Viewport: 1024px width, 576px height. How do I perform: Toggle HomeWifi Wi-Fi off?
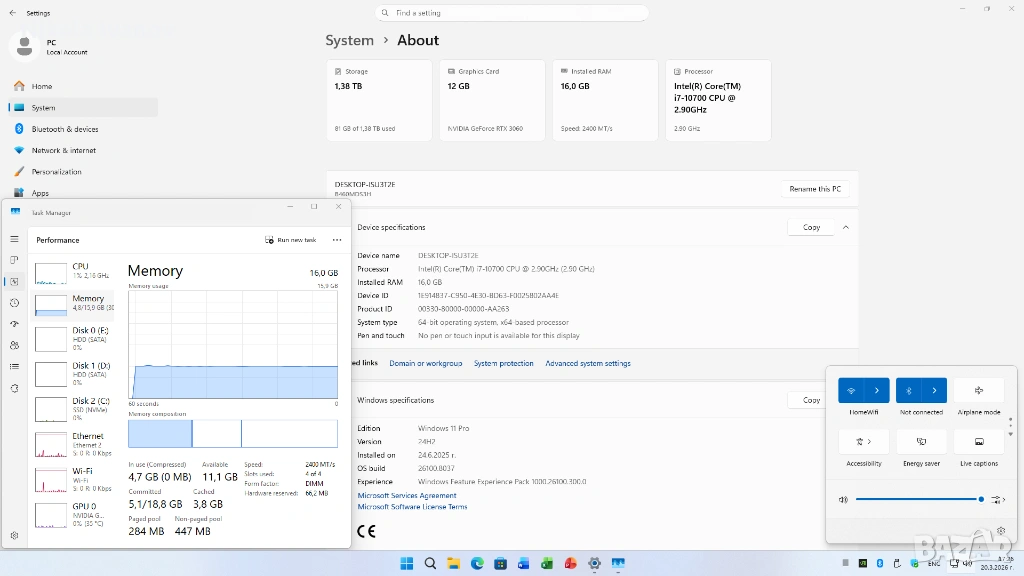tap(851, 390)
